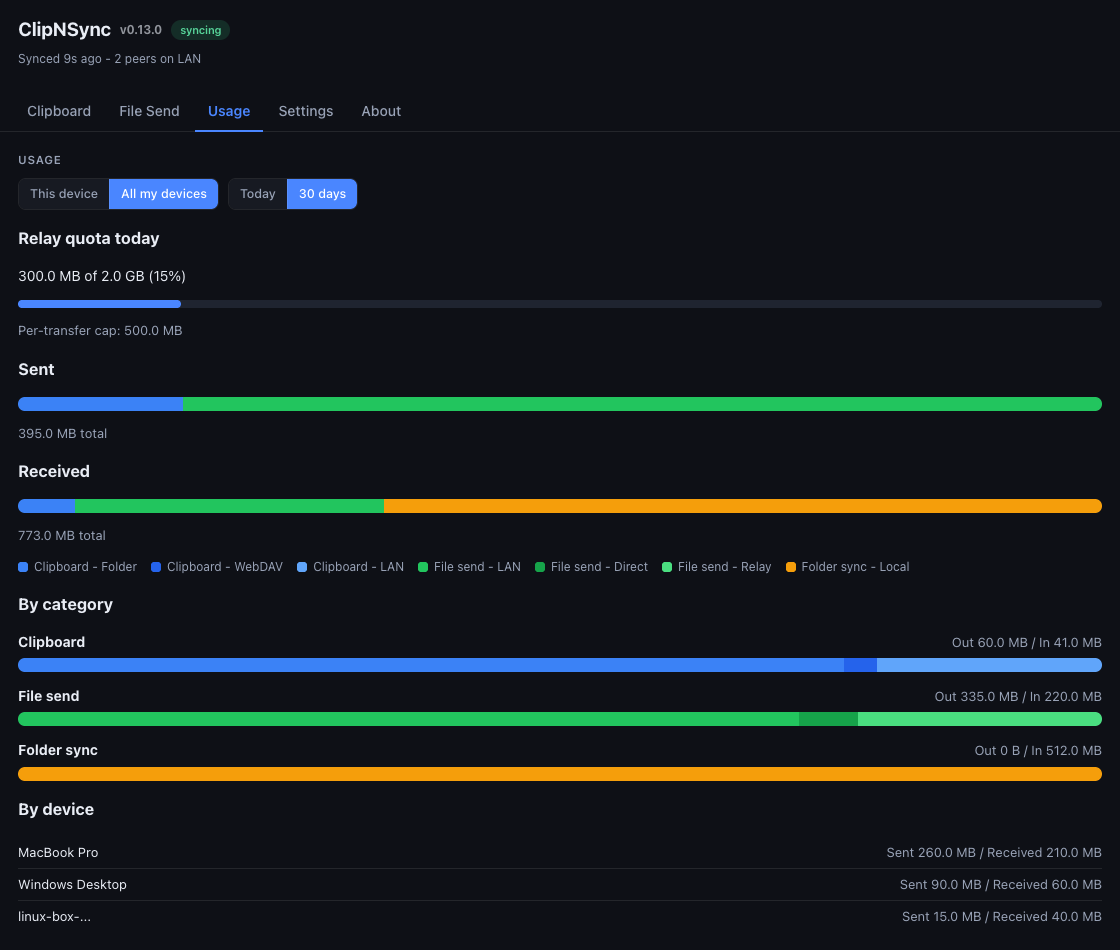Click 'Out 60.0 MB / In 41.0 MB'
The height and width of the screenshot is (950, 1120).
[x=1026, y=643]
